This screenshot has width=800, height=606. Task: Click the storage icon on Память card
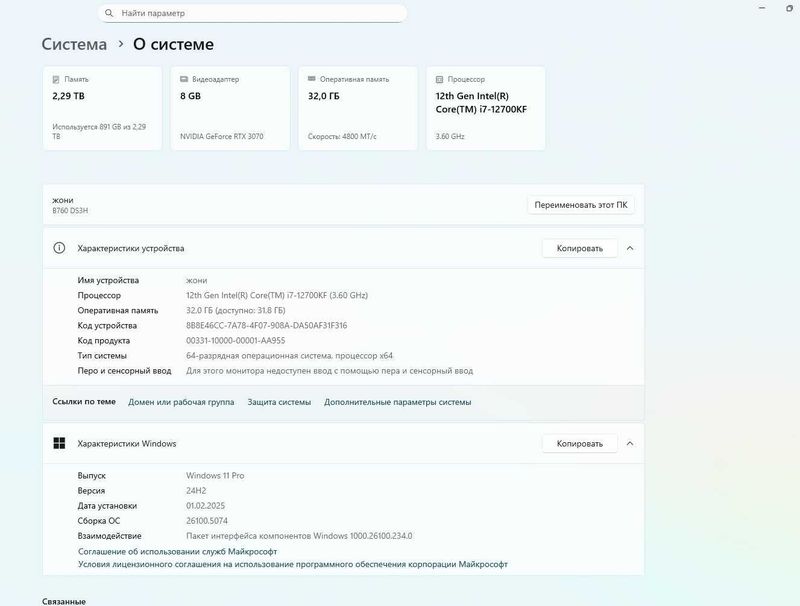[x=56, y=80]
